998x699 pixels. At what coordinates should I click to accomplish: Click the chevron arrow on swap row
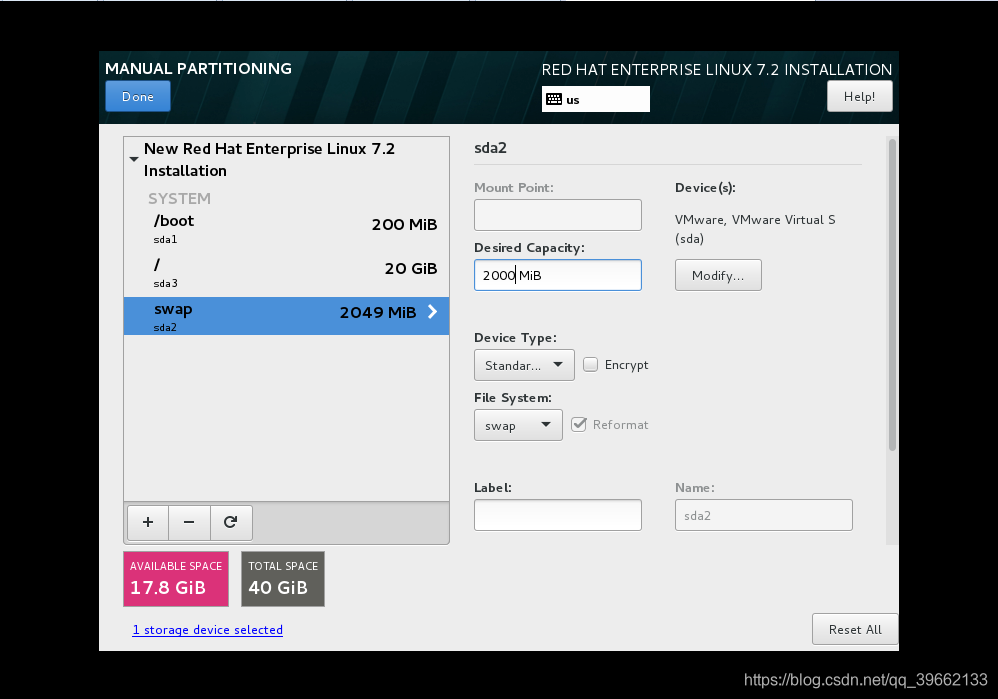point(433,311)
